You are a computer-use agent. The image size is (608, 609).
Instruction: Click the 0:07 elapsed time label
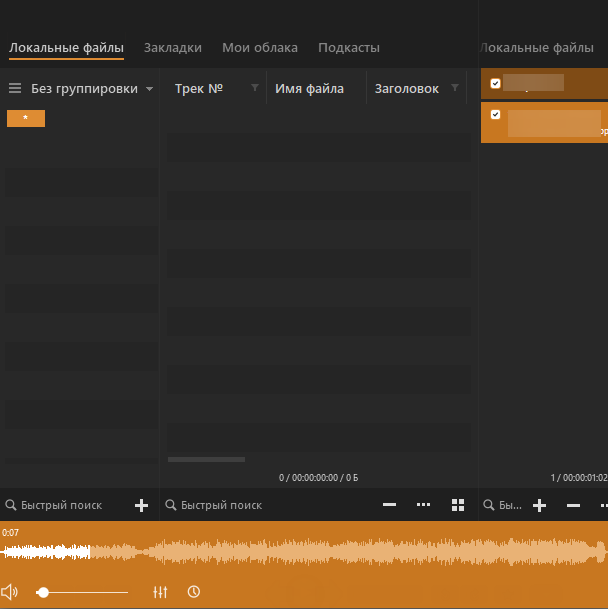[x=10, y=532]
